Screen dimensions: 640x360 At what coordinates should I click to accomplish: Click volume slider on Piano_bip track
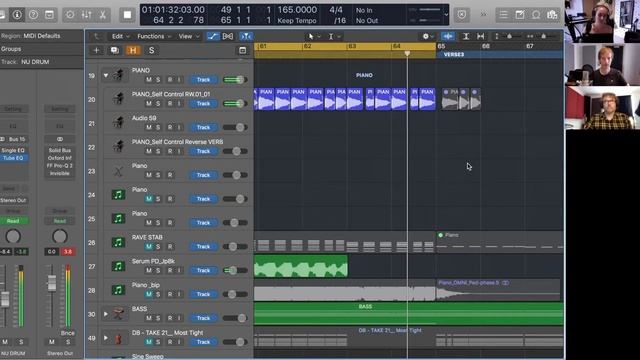click(x=235, y=294)
